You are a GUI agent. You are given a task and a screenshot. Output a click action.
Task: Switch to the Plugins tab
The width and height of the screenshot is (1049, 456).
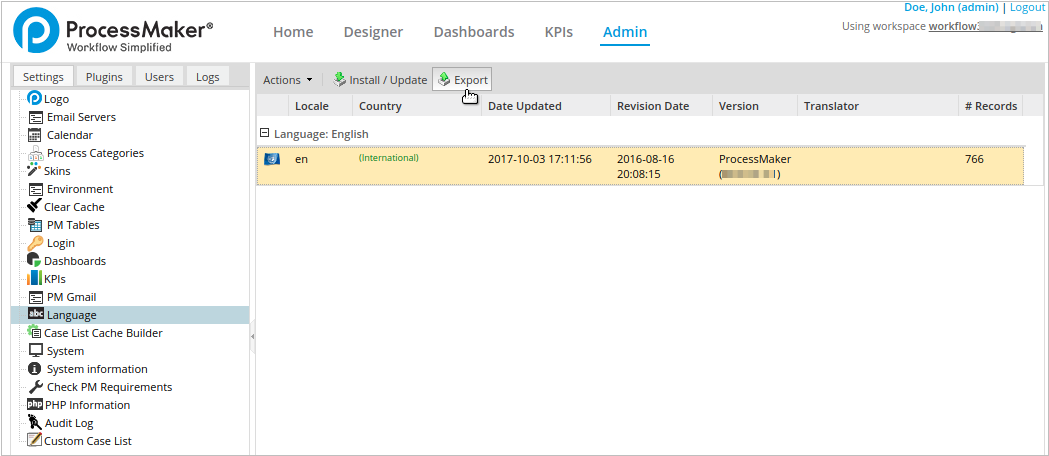(104, 77)
